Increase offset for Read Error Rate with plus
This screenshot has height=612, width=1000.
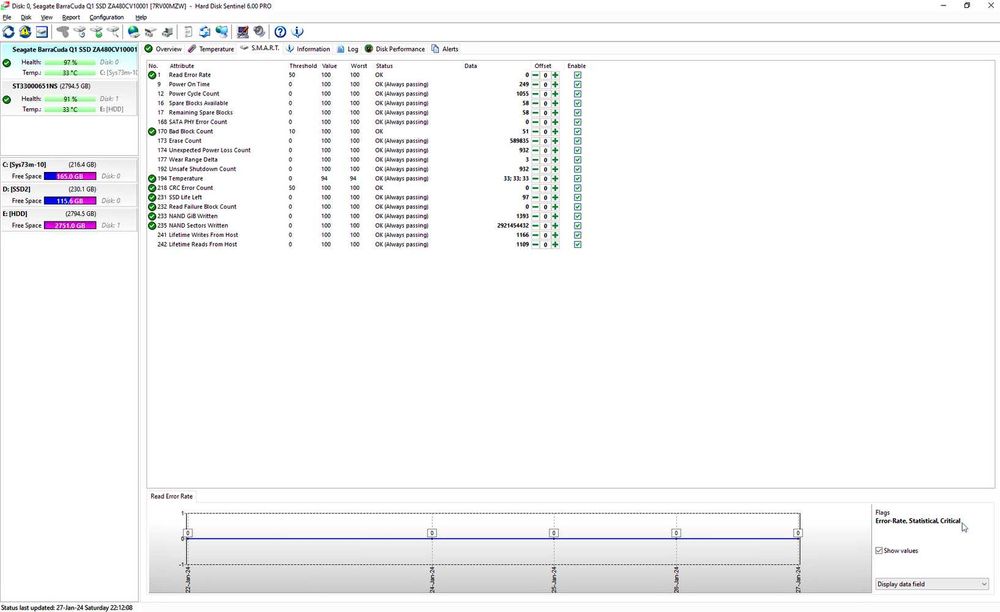point(555,75)
